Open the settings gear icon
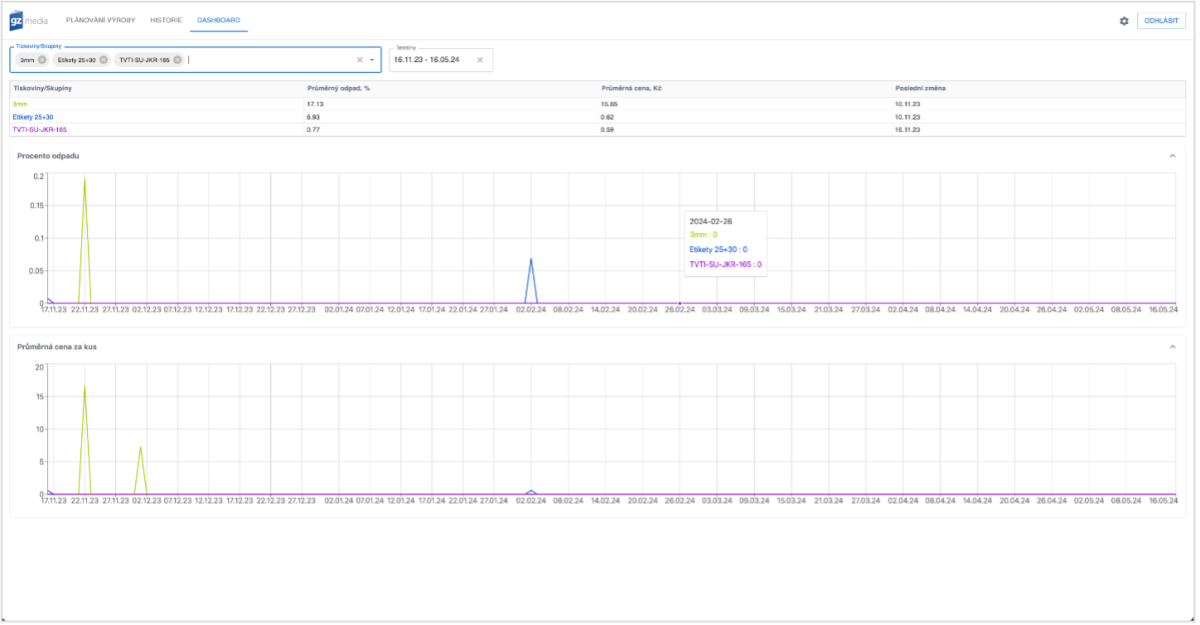Screen dimensions: 1200x625 [1124, 19]
